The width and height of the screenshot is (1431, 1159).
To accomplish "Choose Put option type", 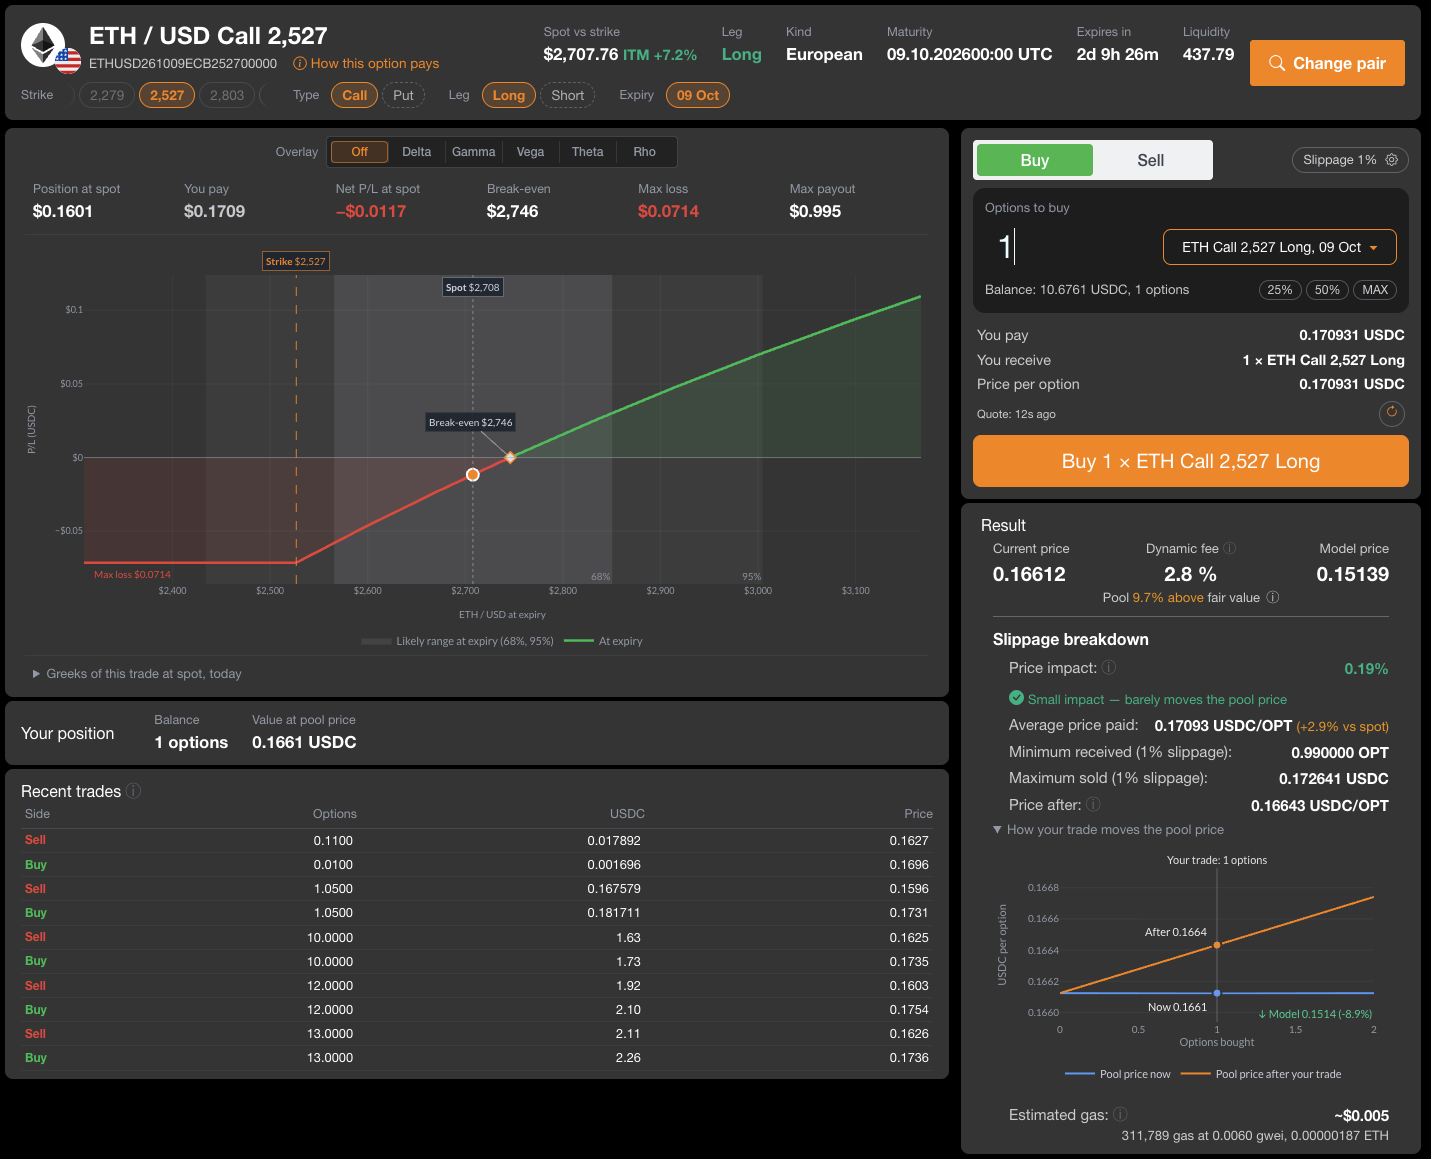I will (x=403, y=95).
